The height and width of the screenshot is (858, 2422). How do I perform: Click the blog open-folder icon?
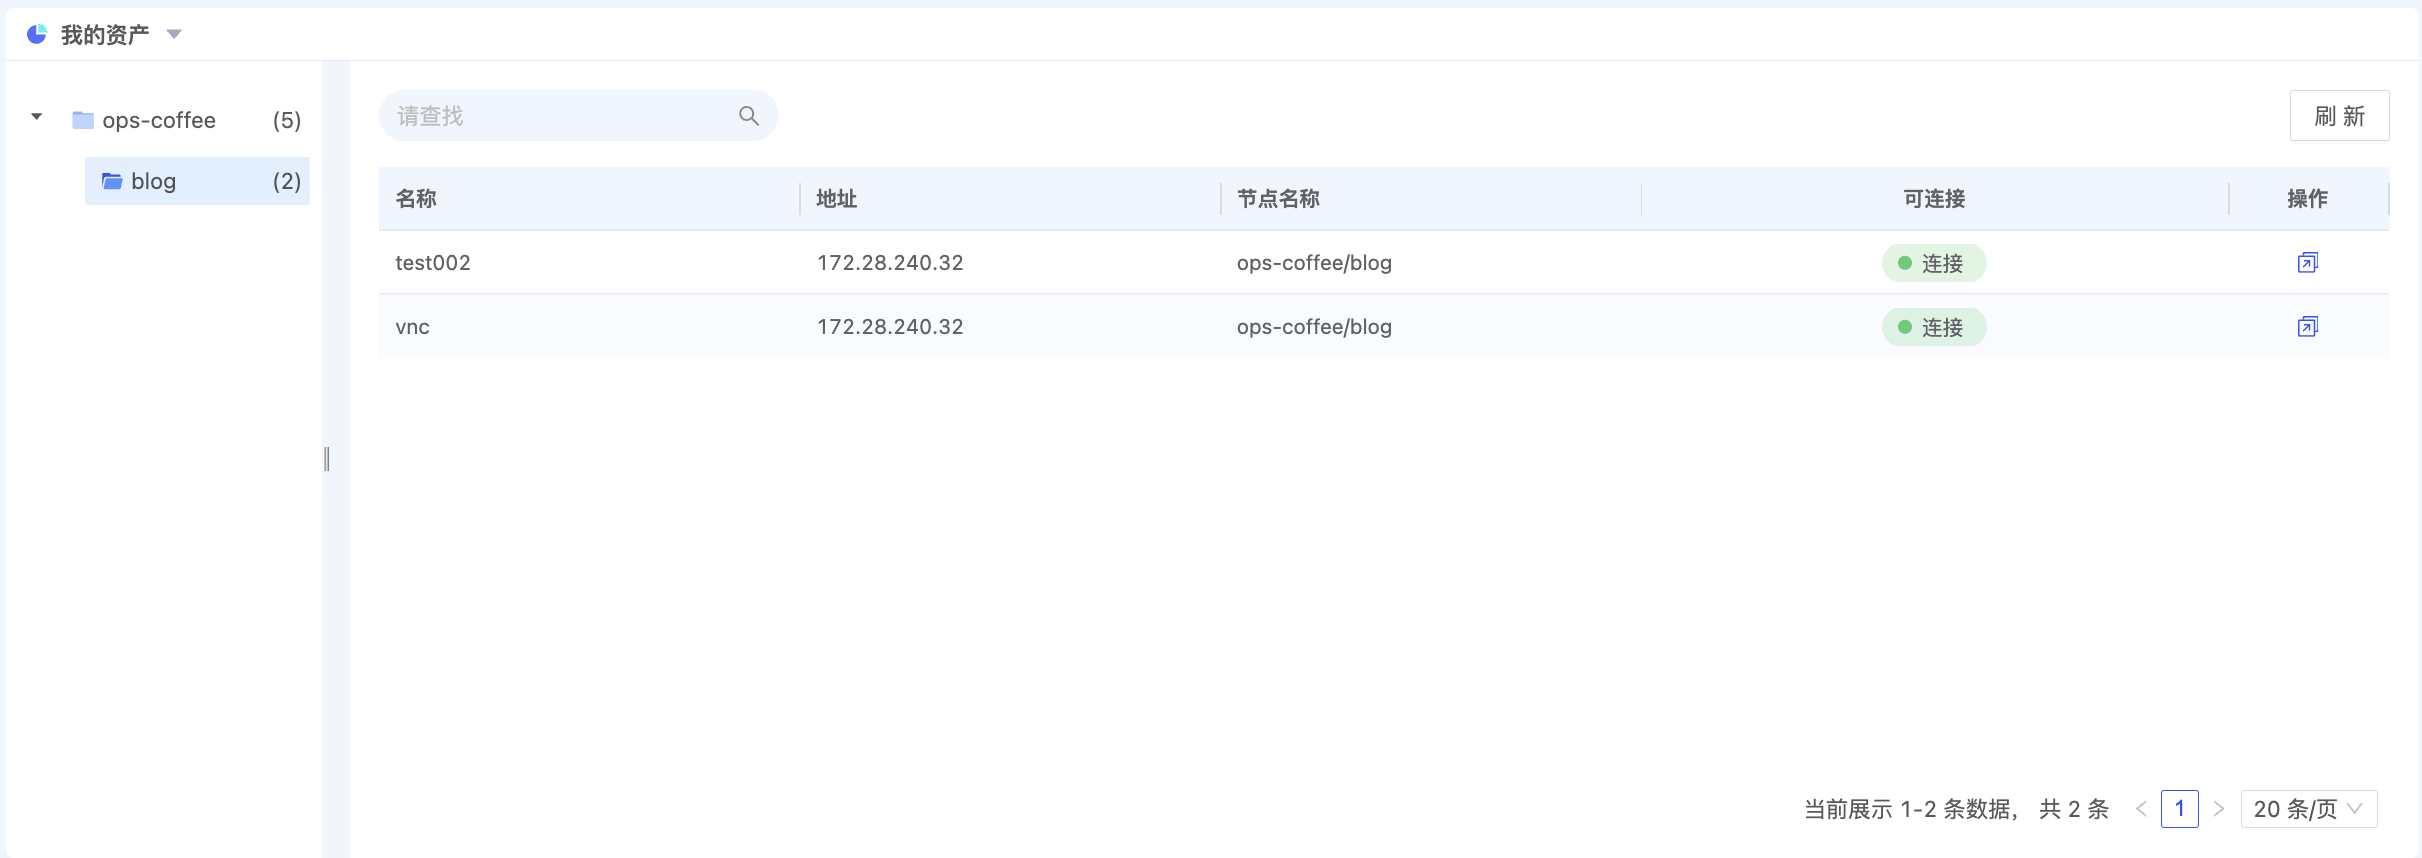(112, 181)
